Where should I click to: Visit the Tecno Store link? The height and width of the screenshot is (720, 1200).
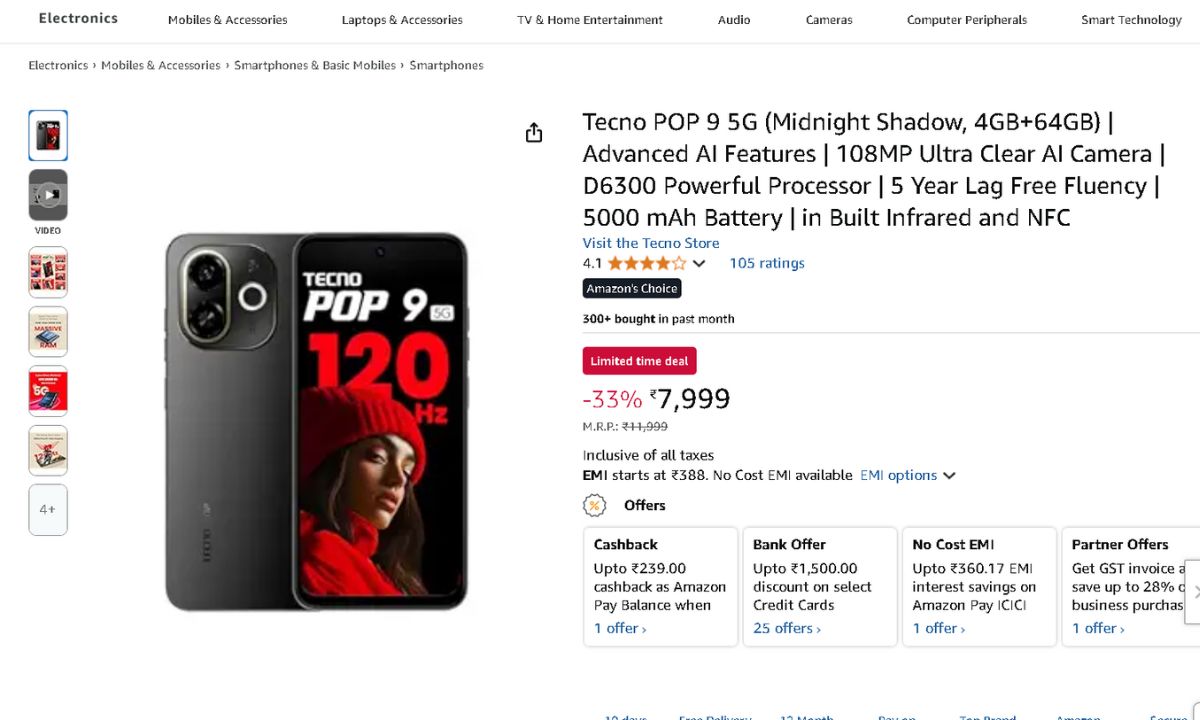tap(651, 243)
